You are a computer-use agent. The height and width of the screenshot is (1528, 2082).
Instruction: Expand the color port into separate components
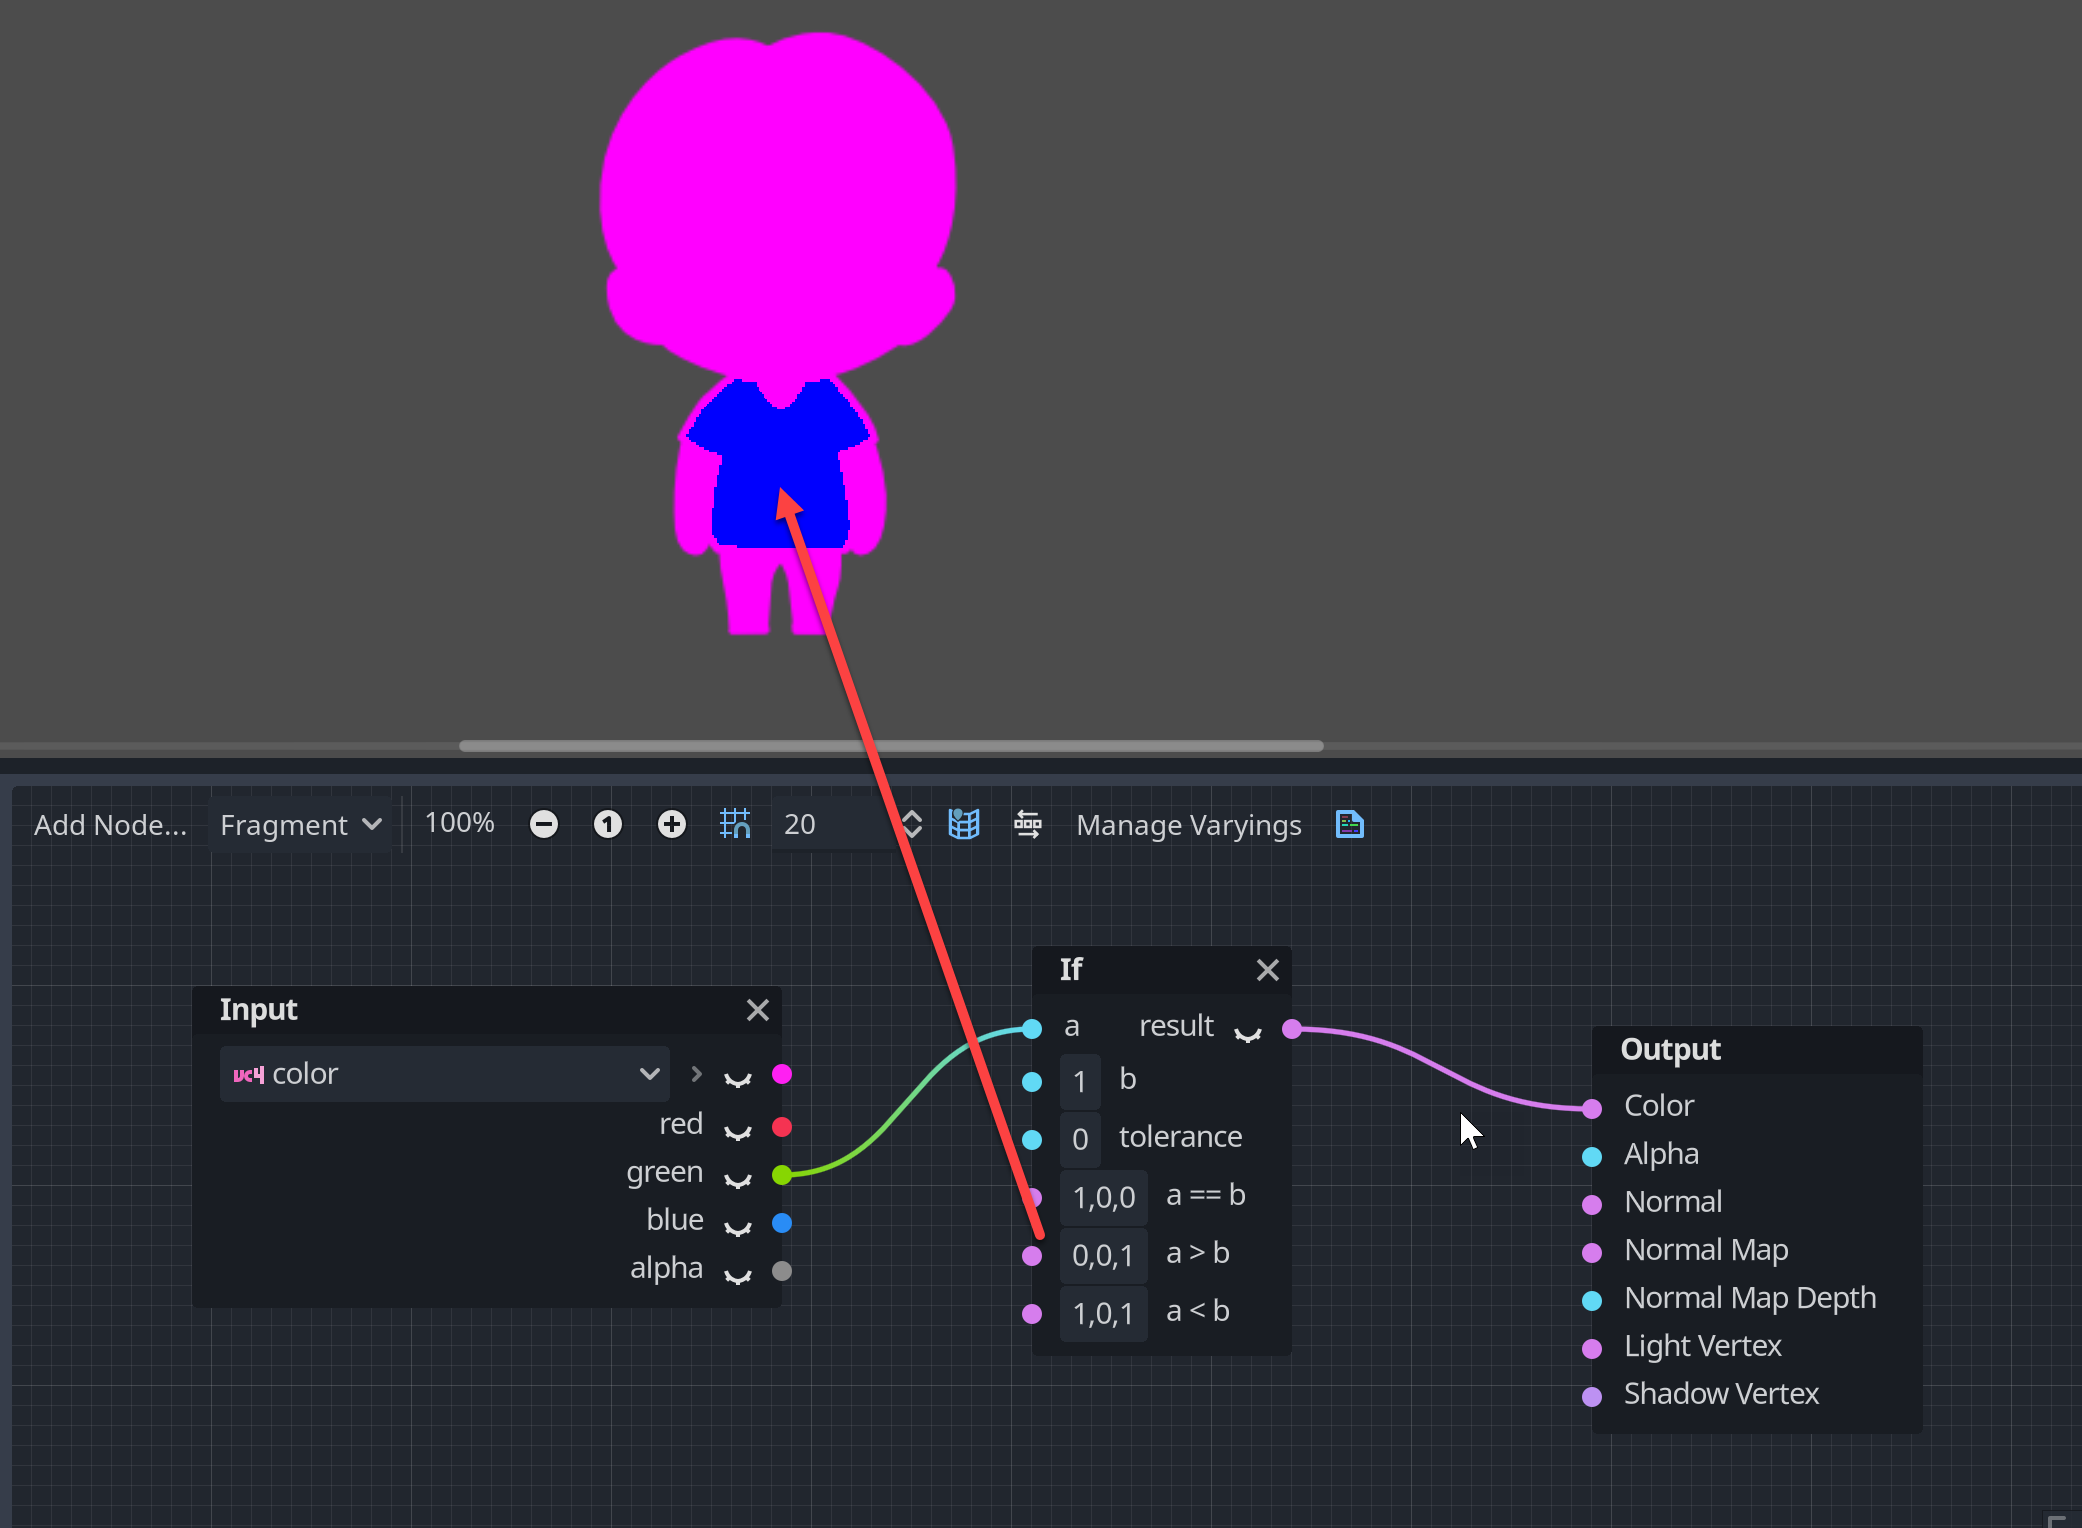coord(695,1073)
